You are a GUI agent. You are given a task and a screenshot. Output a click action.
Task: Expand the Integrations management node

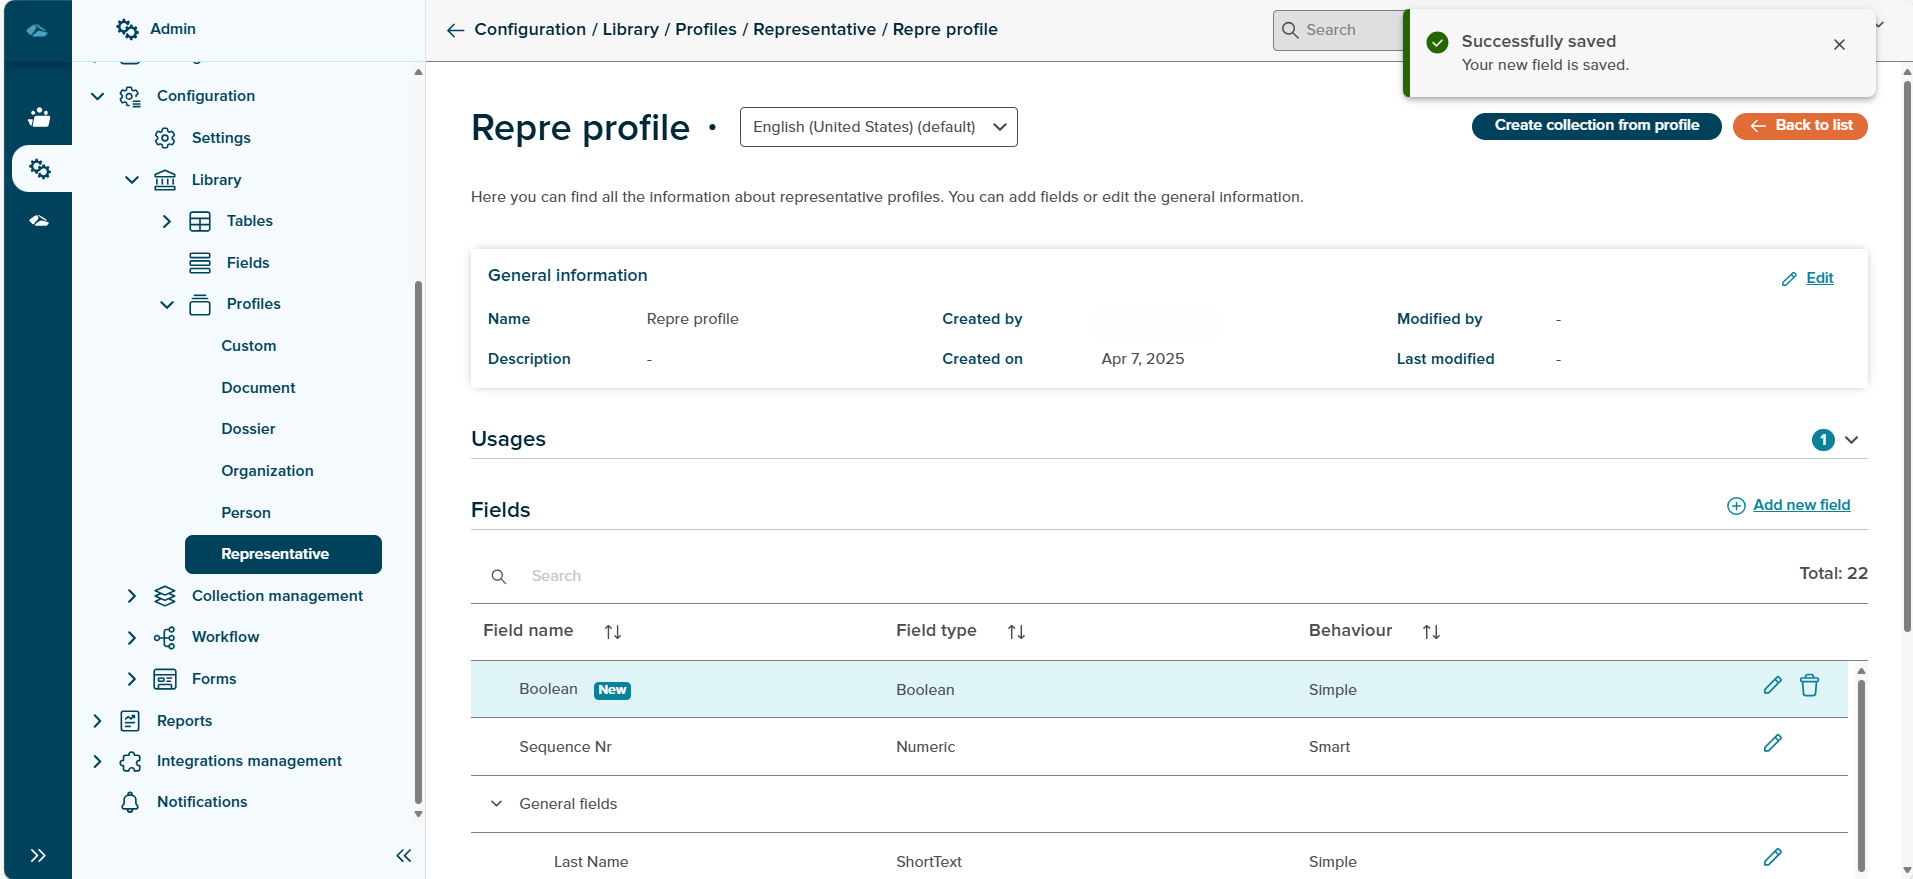click(97, 761)
